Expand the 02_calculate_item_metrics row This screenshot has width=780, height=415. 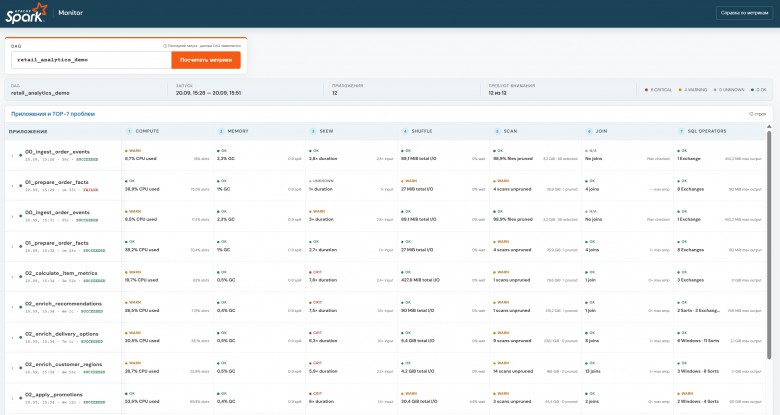(12, 277)
